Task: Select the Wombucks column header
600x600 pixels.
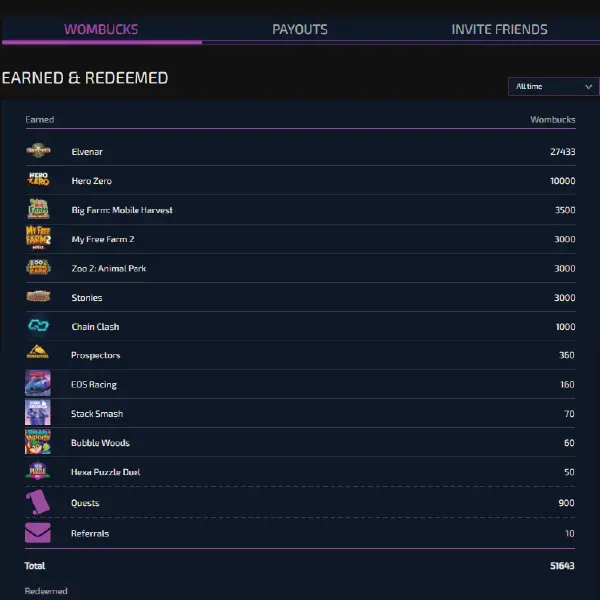Action: point(553,120)
